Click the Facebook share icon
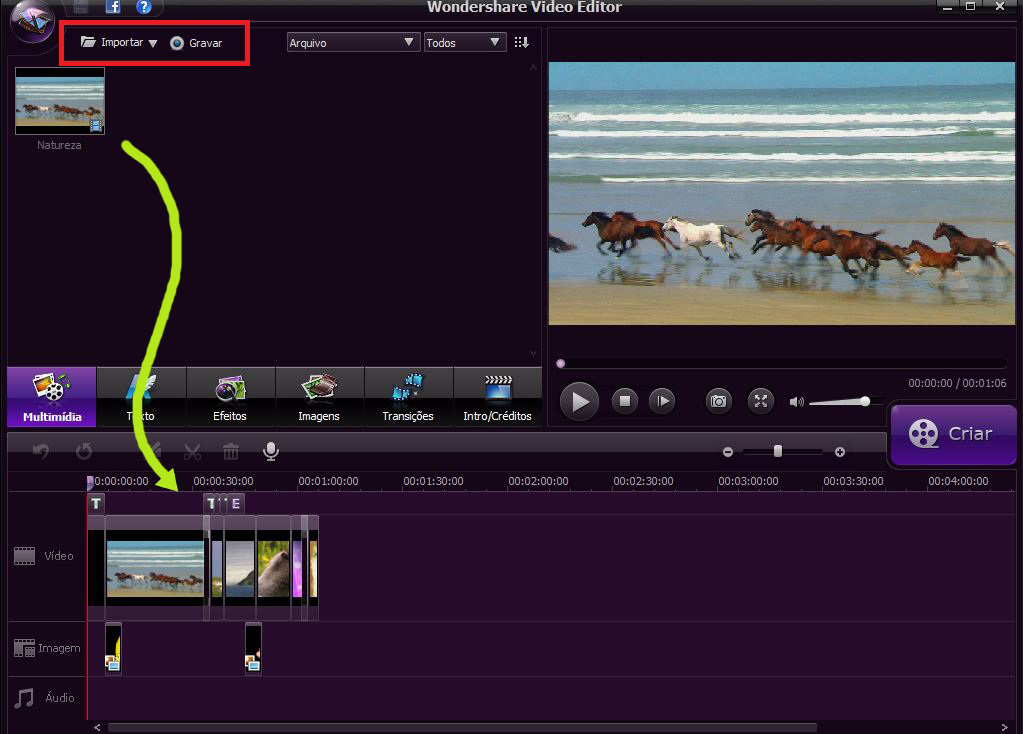The image size is (1023, 734). (x=112, y=7)
